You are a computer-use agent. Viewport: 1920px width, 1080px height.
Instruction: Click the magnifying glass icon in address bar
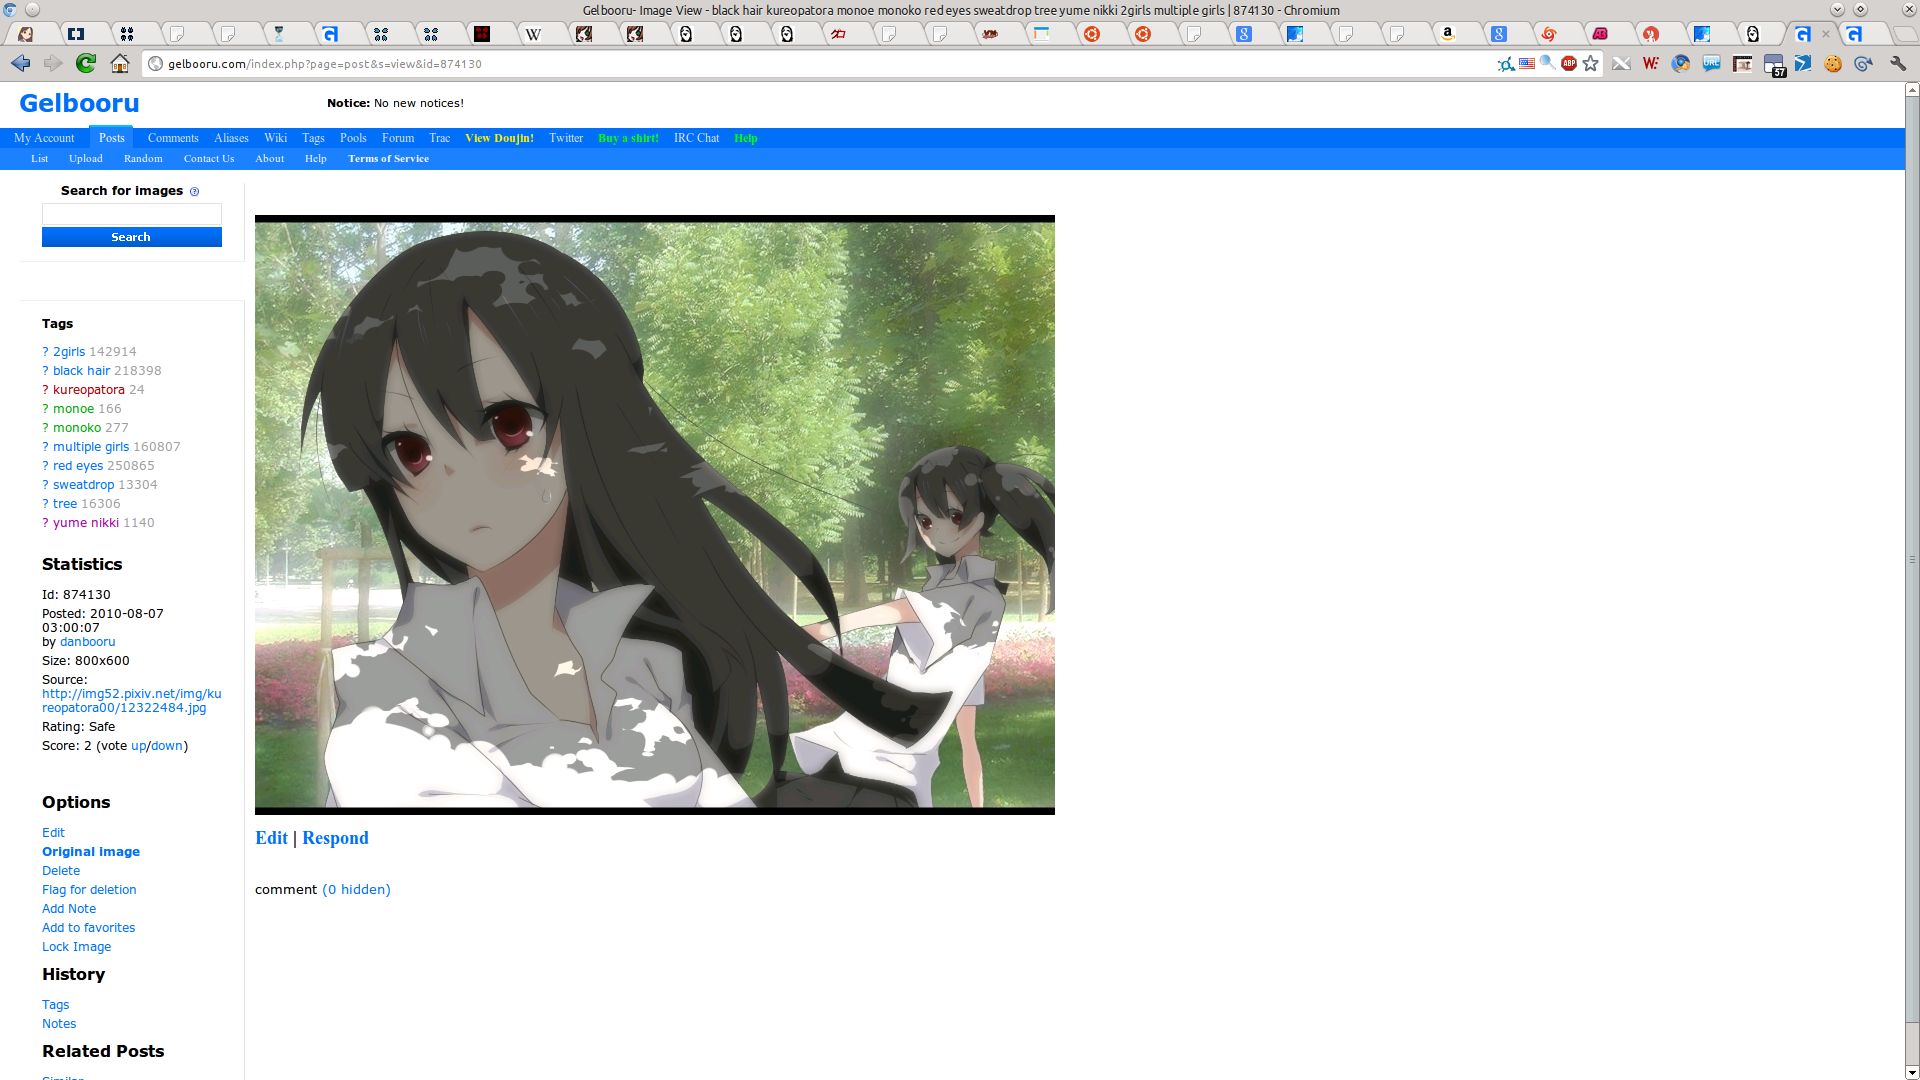tap(1547, 63)
